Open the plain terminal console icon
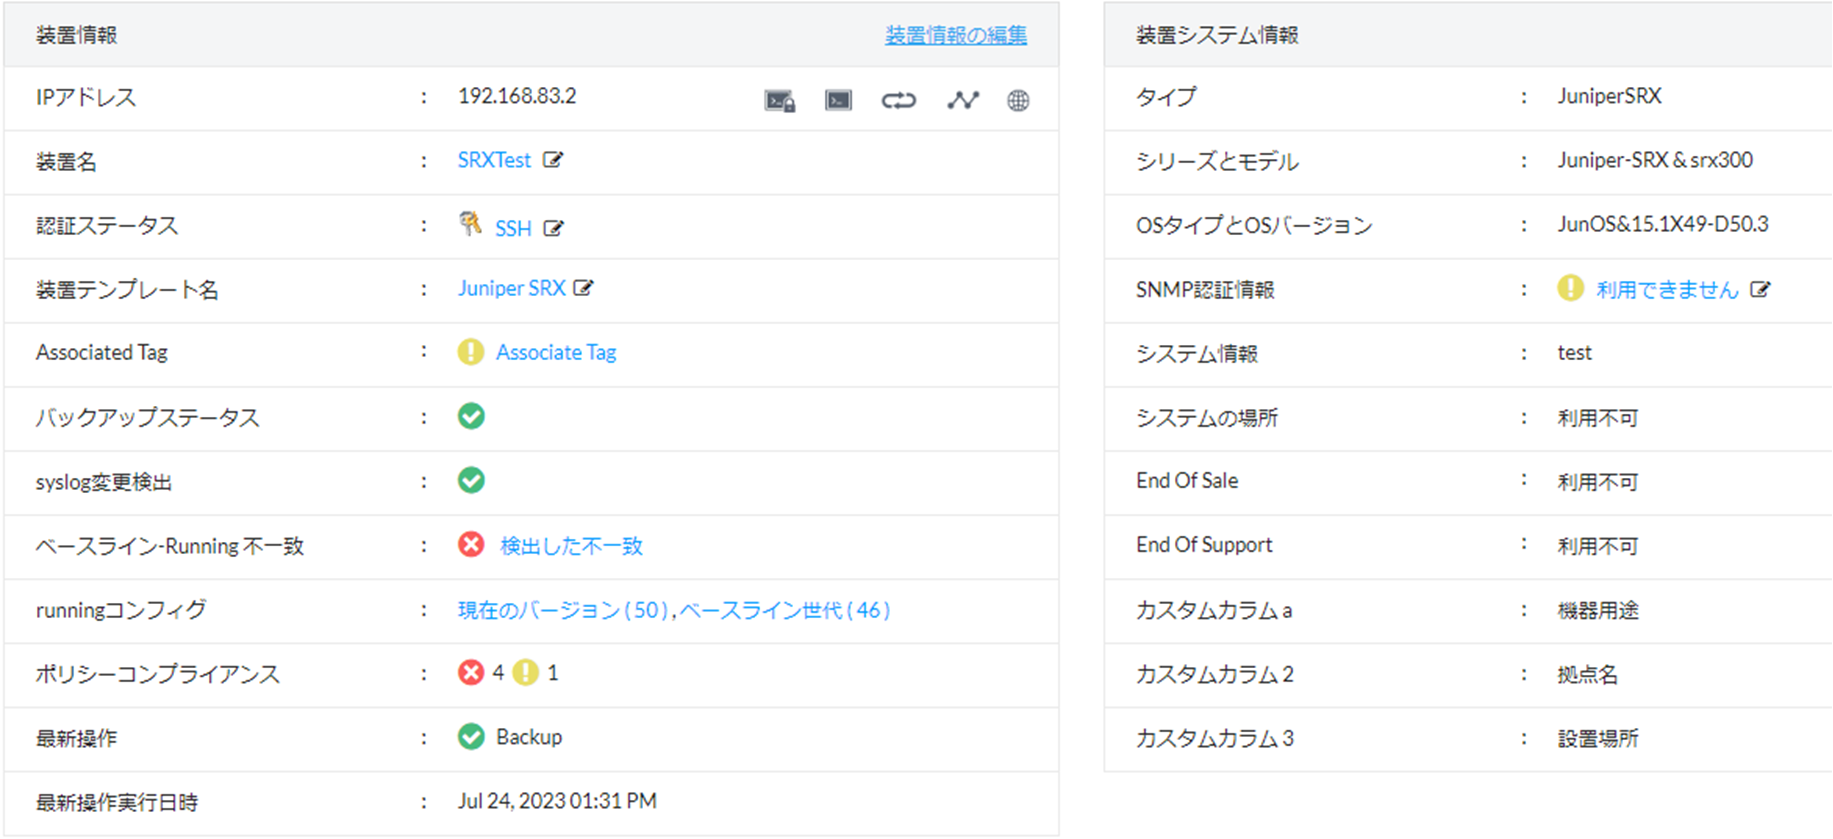Screen dimensions: 1833x839 (838, 100)
